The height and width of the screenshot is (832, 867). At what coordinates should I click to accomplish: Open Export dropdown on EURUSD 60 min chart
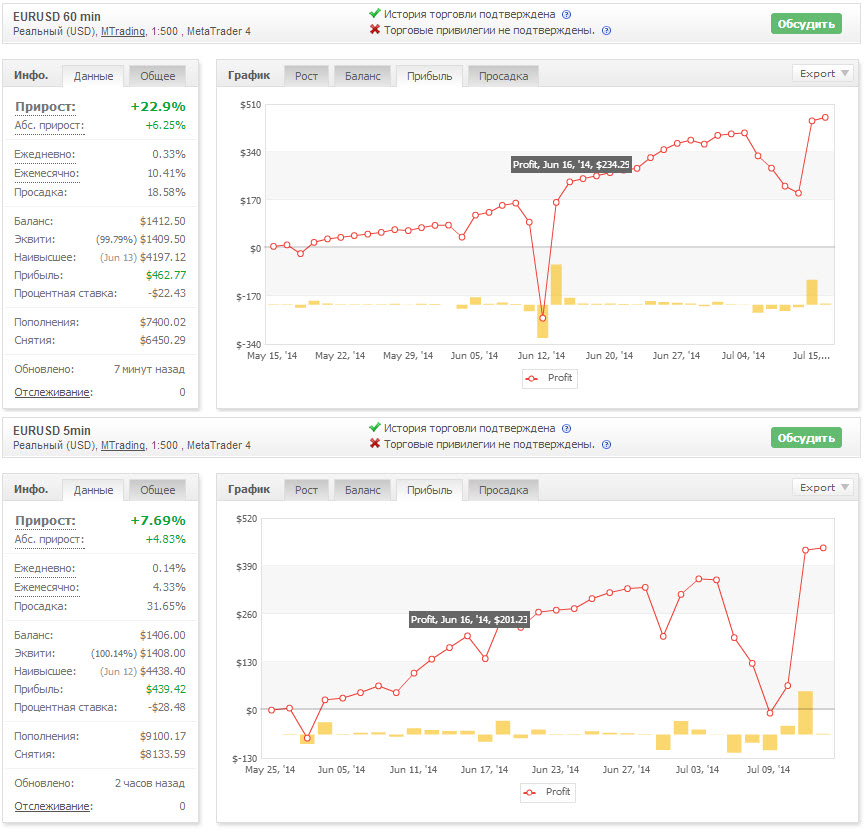pyautogui.click(x=823, y=74)
